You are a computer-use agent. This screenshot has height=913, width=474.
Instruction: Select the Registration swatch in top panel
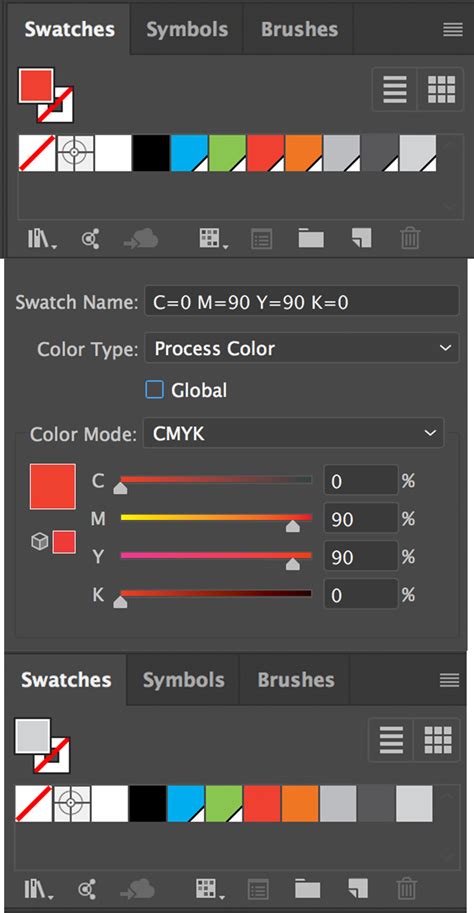[x=75, y=153]
